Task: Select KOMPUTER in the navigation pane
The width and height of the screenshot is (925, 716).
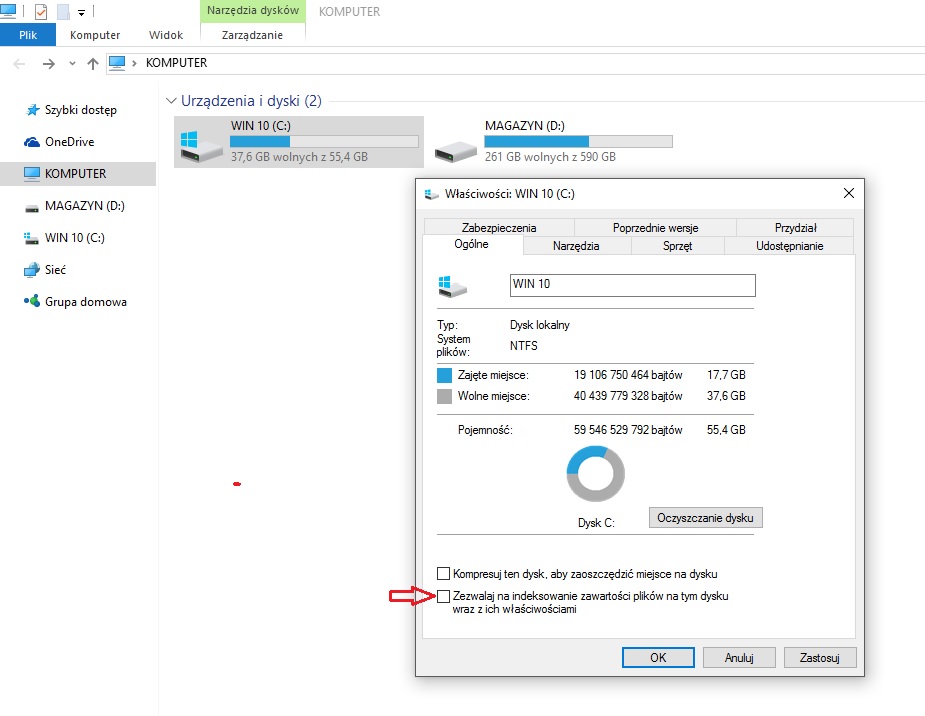Action: 78,173
